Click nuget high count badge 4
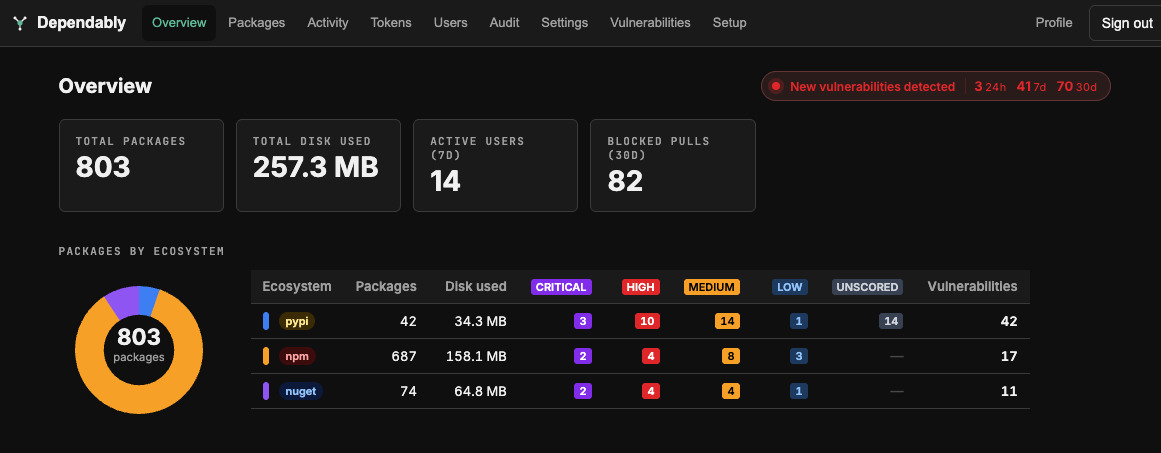Screen dimensions: 1161x453 pos(651,391)
